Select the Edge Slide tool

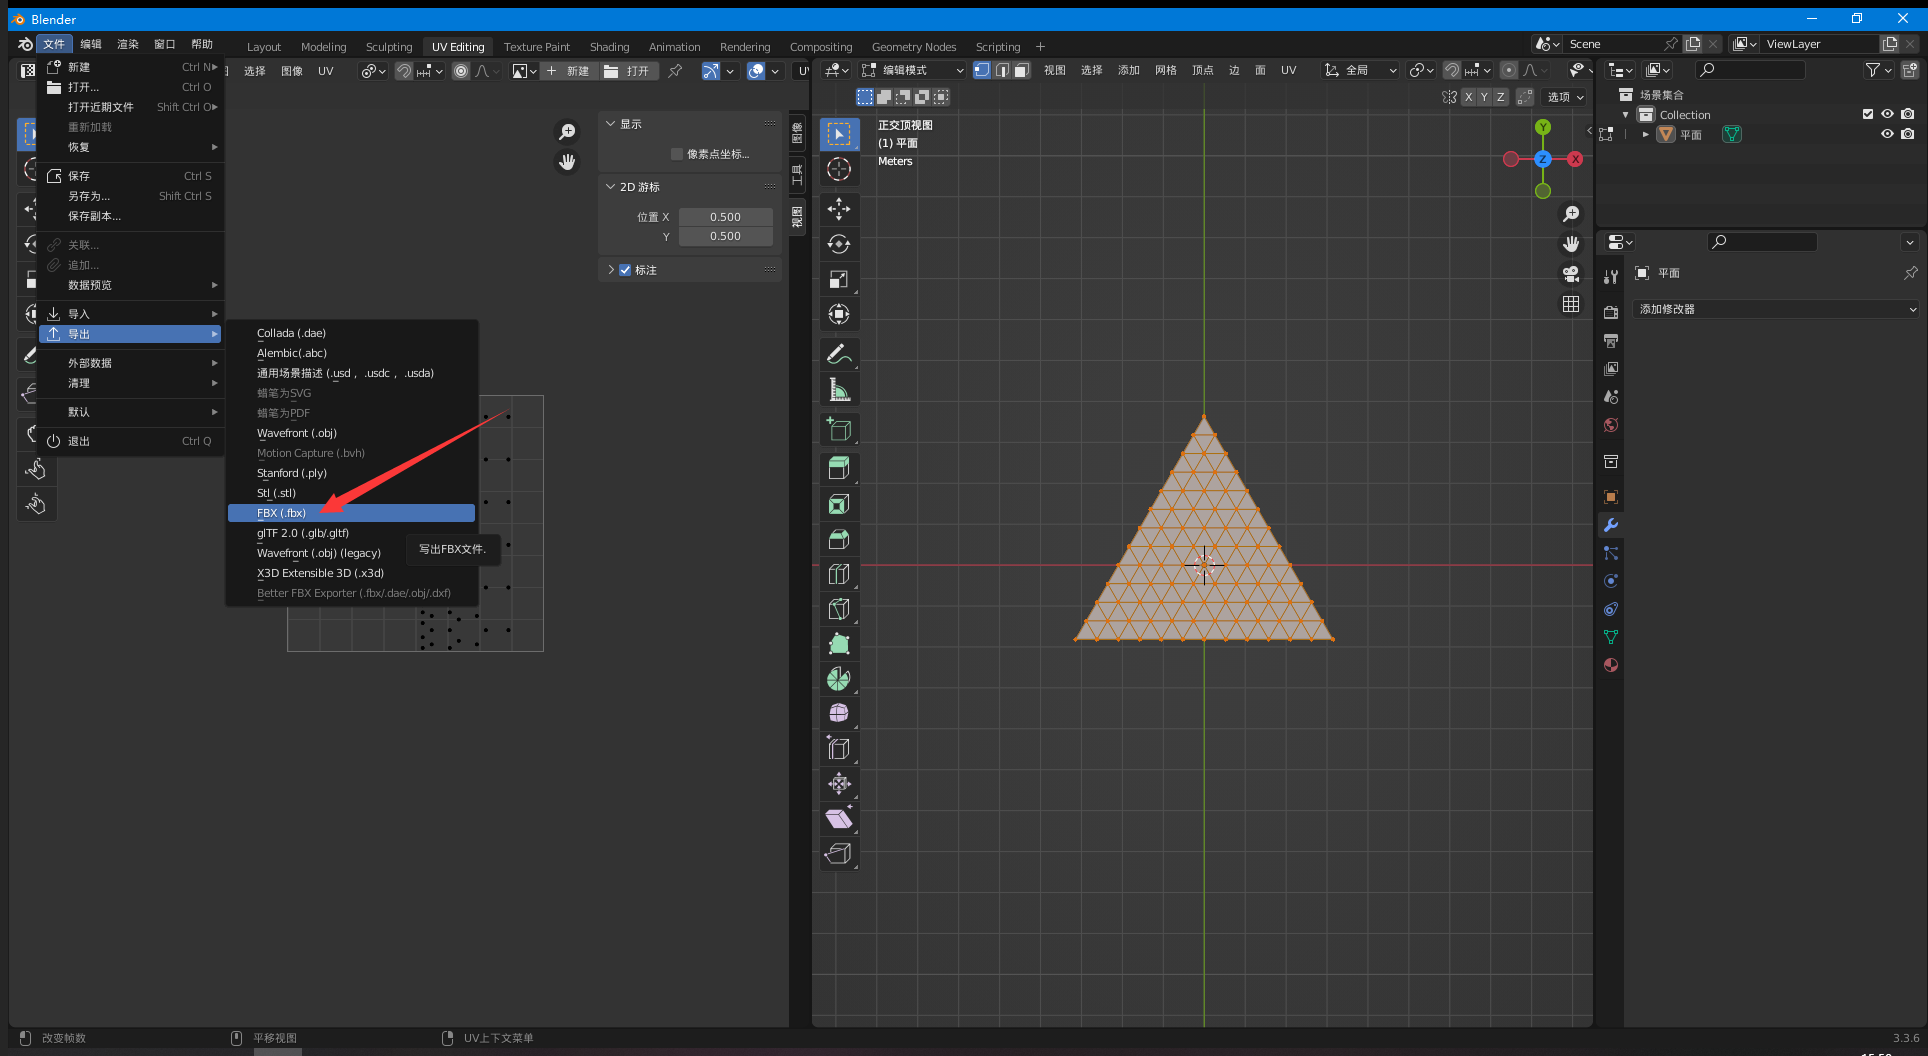(839, 748)
